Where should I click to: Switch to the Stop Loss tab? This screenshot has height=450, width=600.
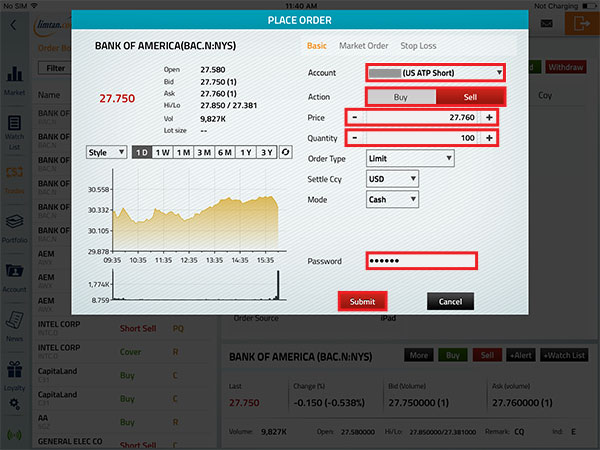[x=418, y=46]
